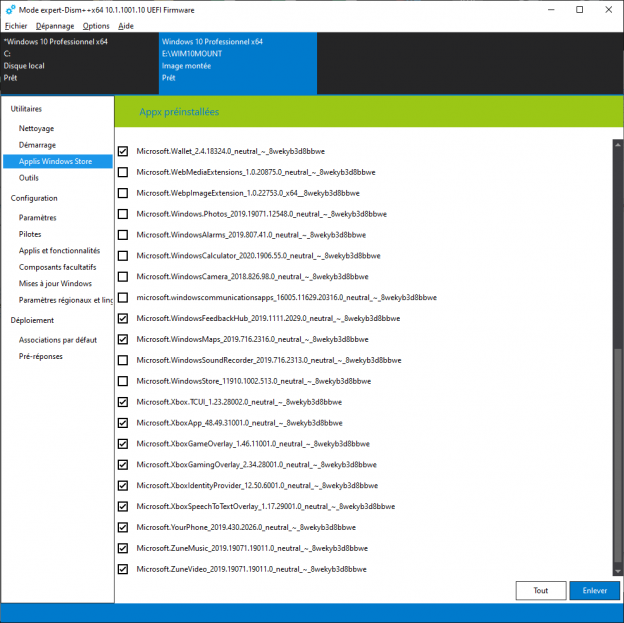Uncheck the Microsoft.Wallet package checkbox

[123, 152]
